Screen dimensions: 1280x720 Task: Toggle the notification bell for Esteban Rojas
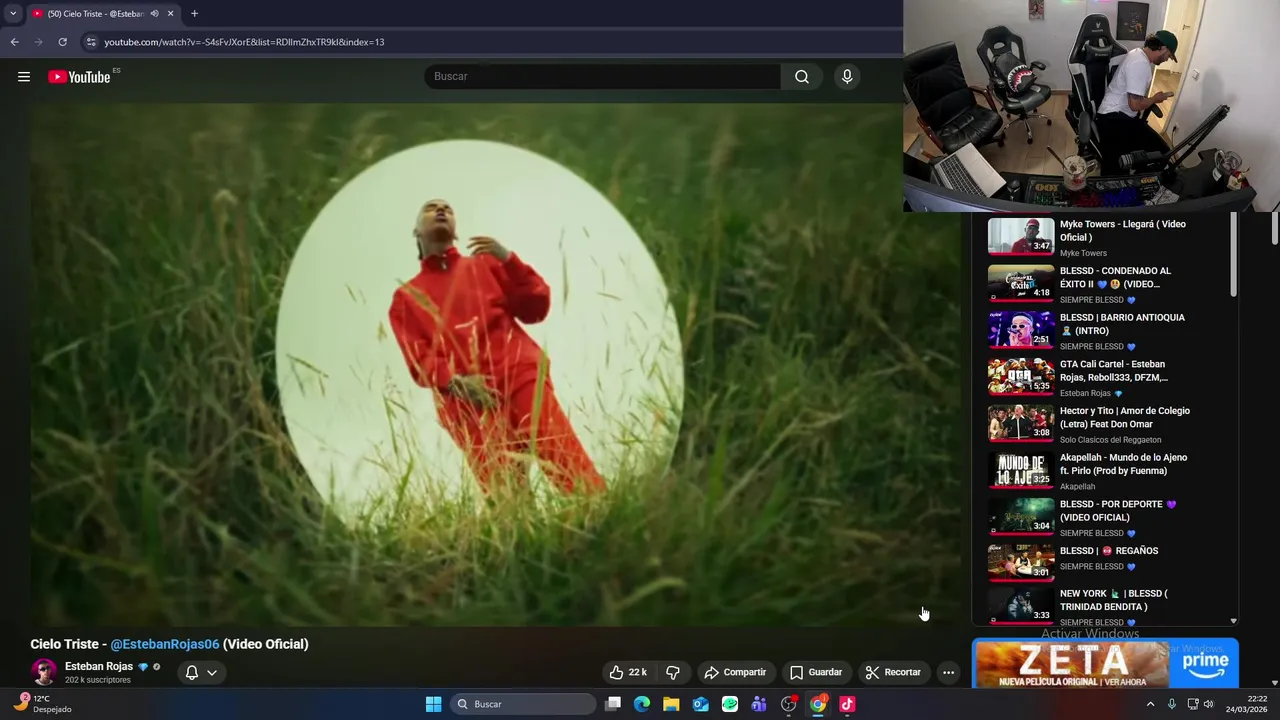[x=192, y=672]
